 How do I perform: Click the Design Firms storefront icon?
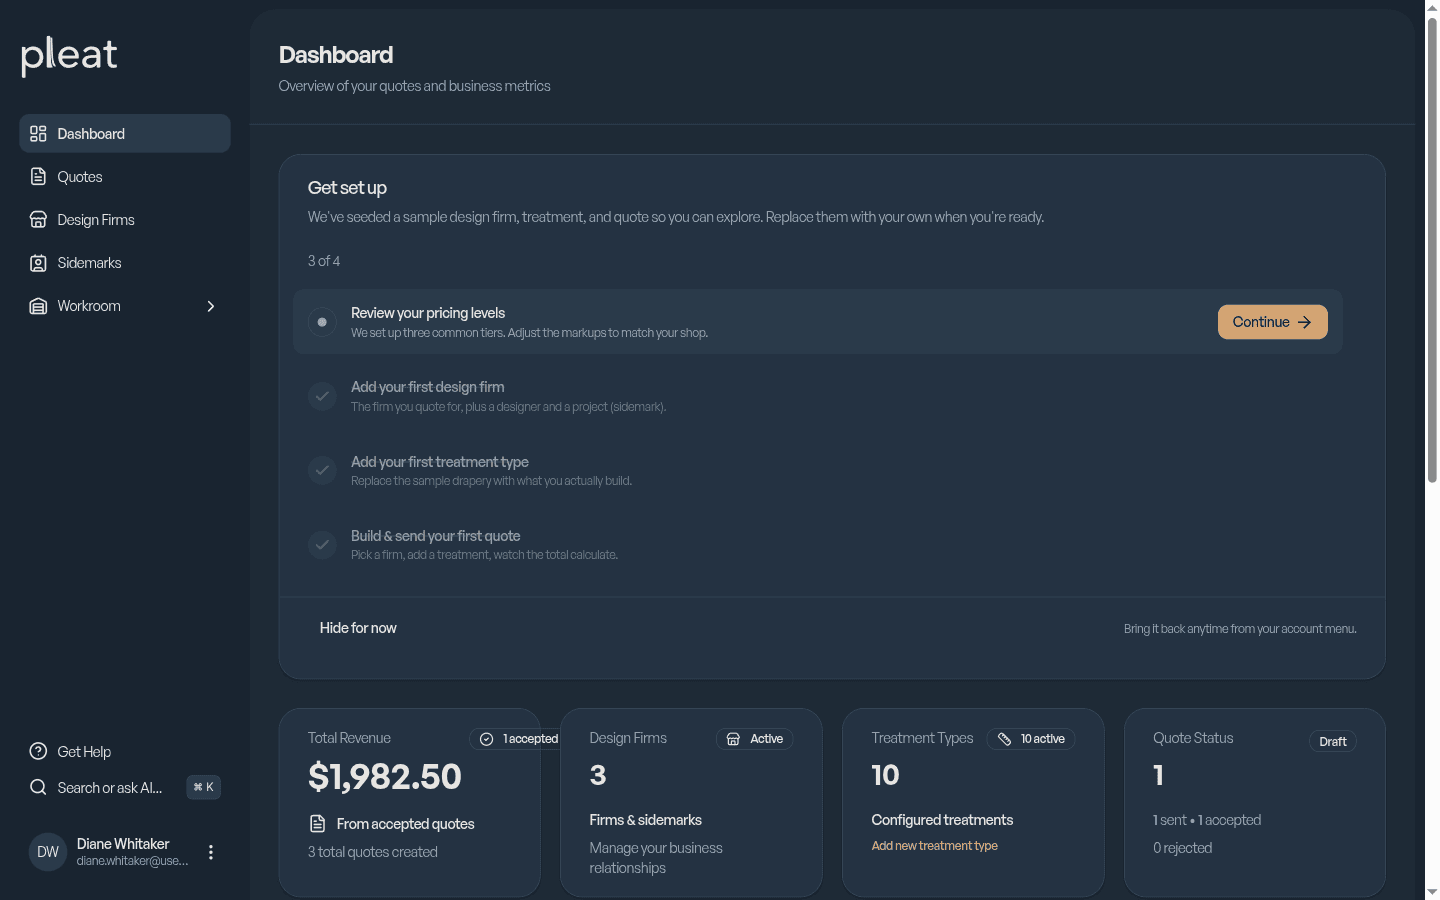(38, 220)
